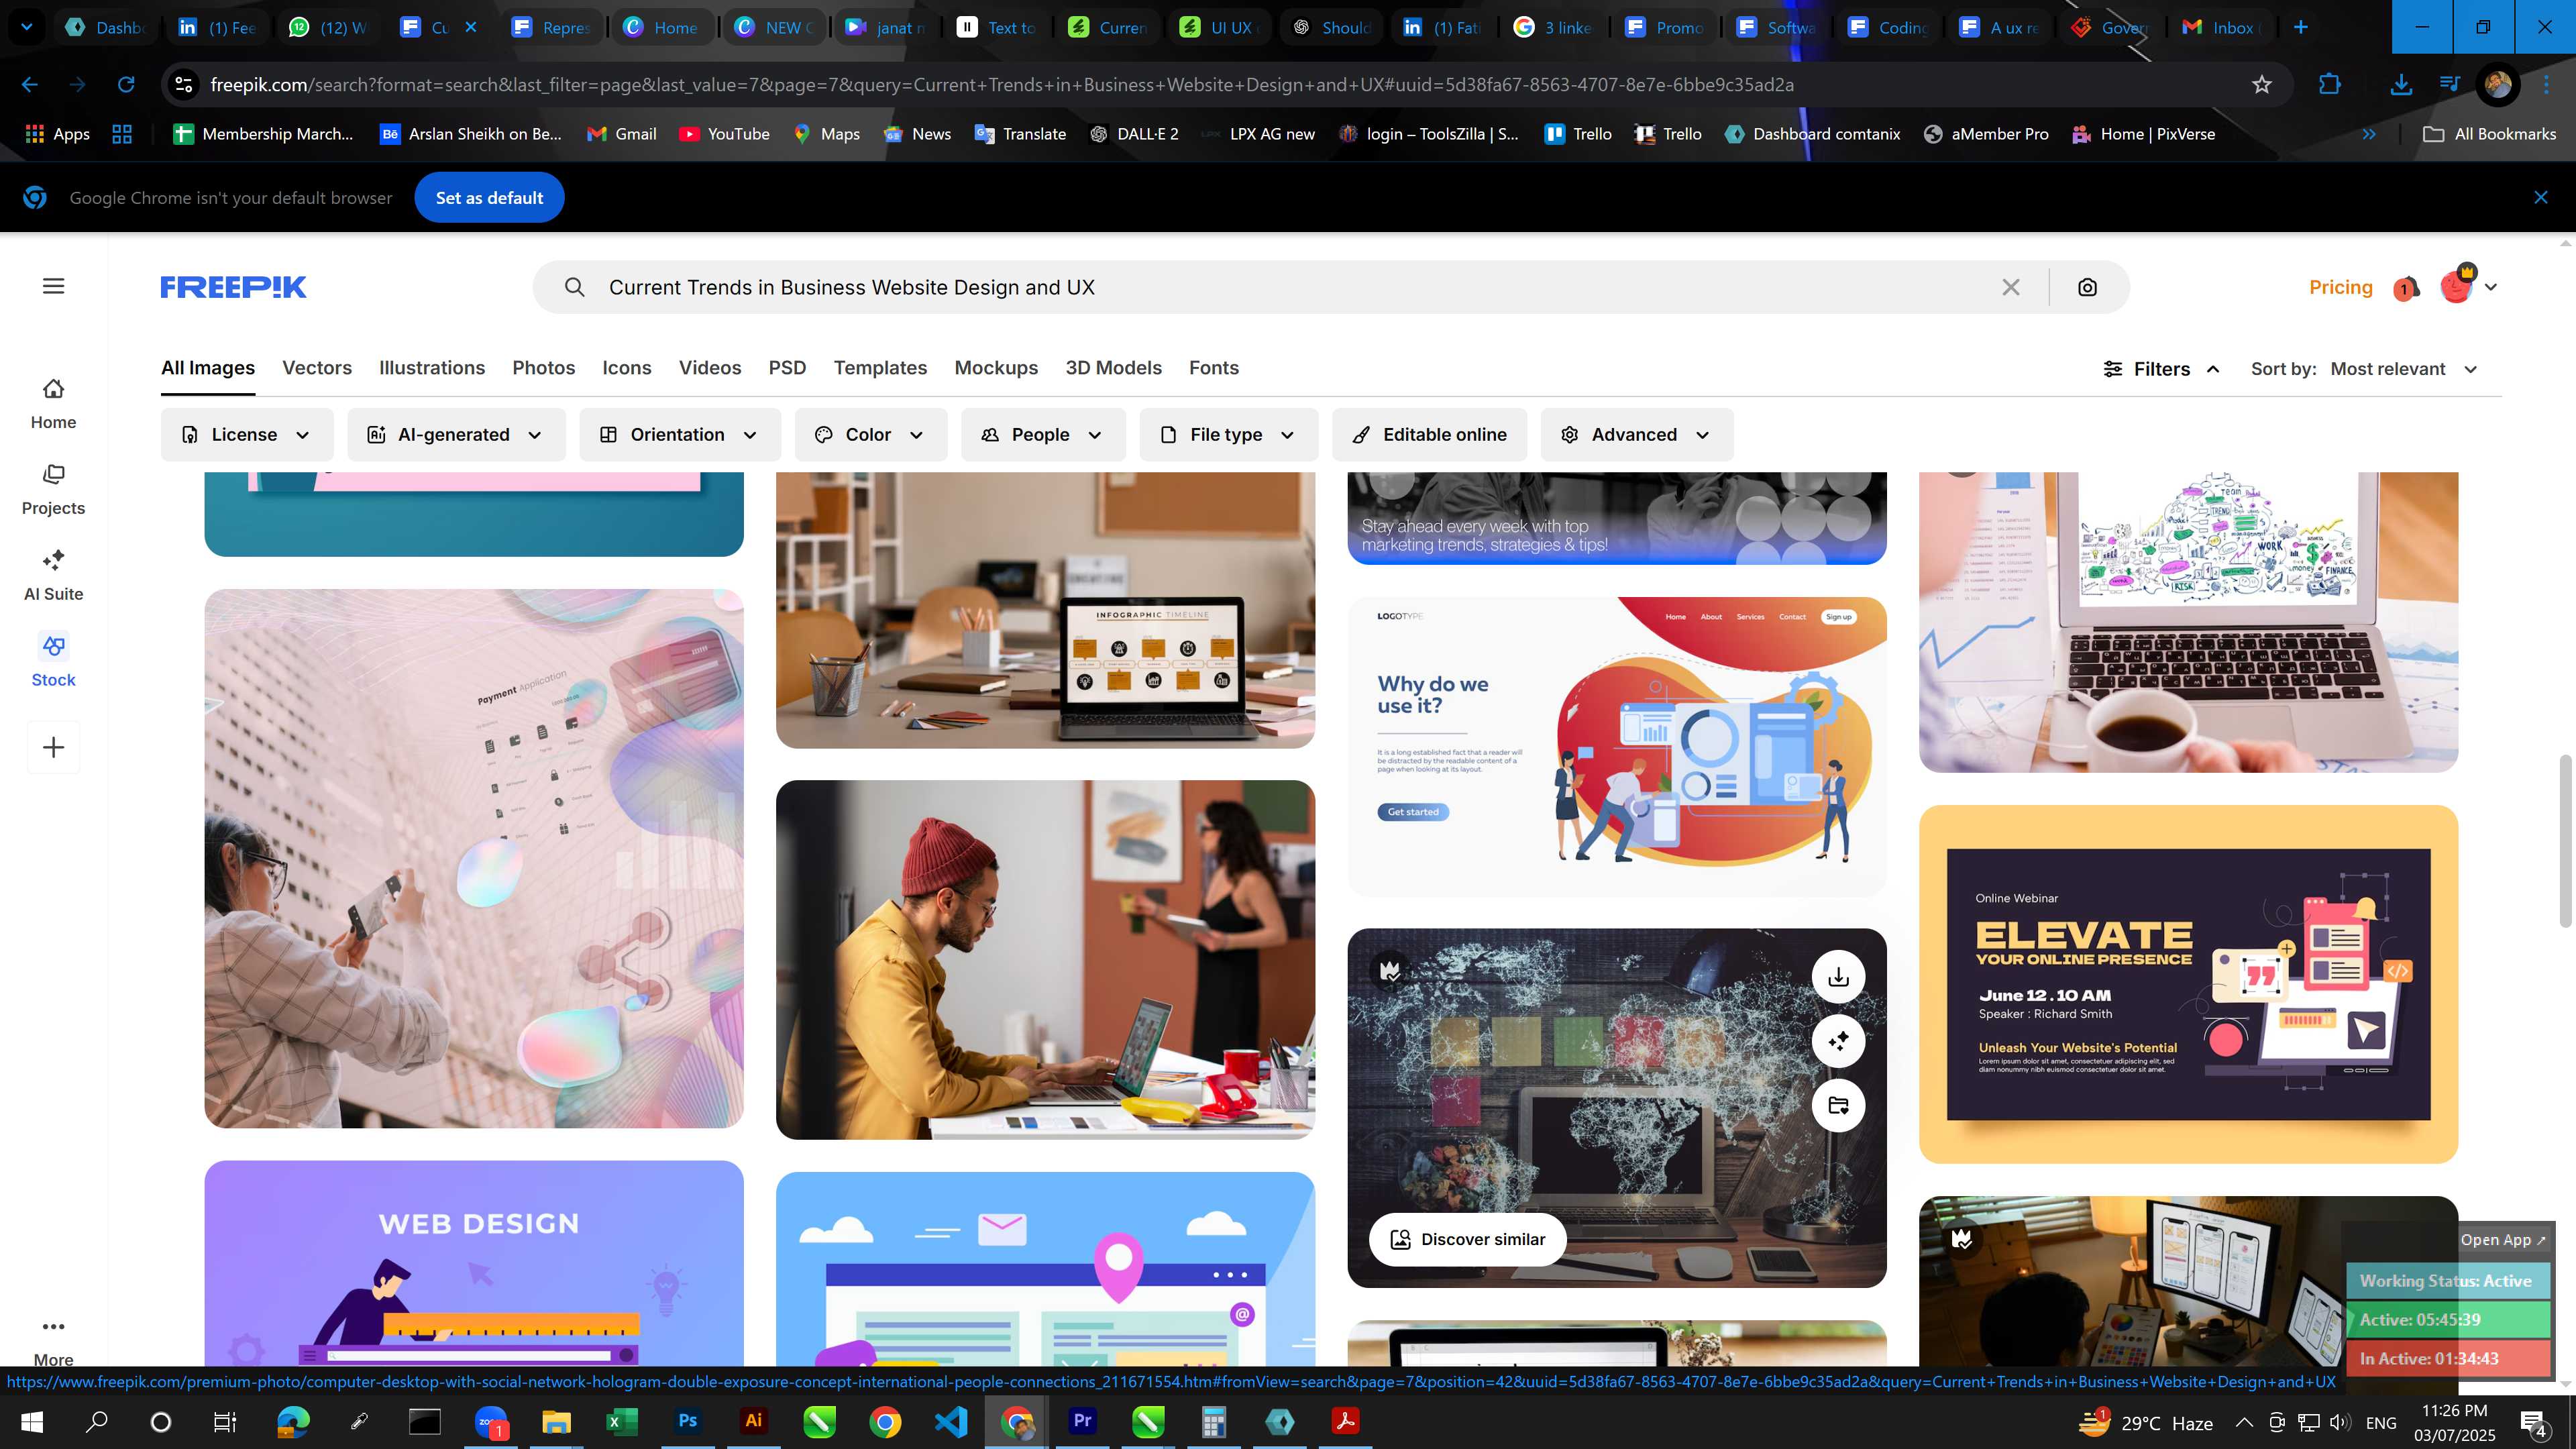
Task: Switch to the PSD tab
Action: pos(787,368)
